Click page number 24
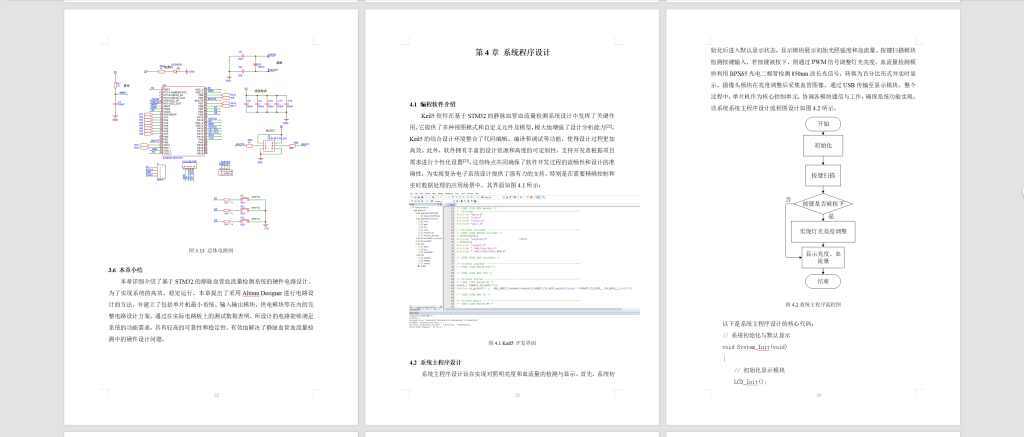 (x=818, y=395)
